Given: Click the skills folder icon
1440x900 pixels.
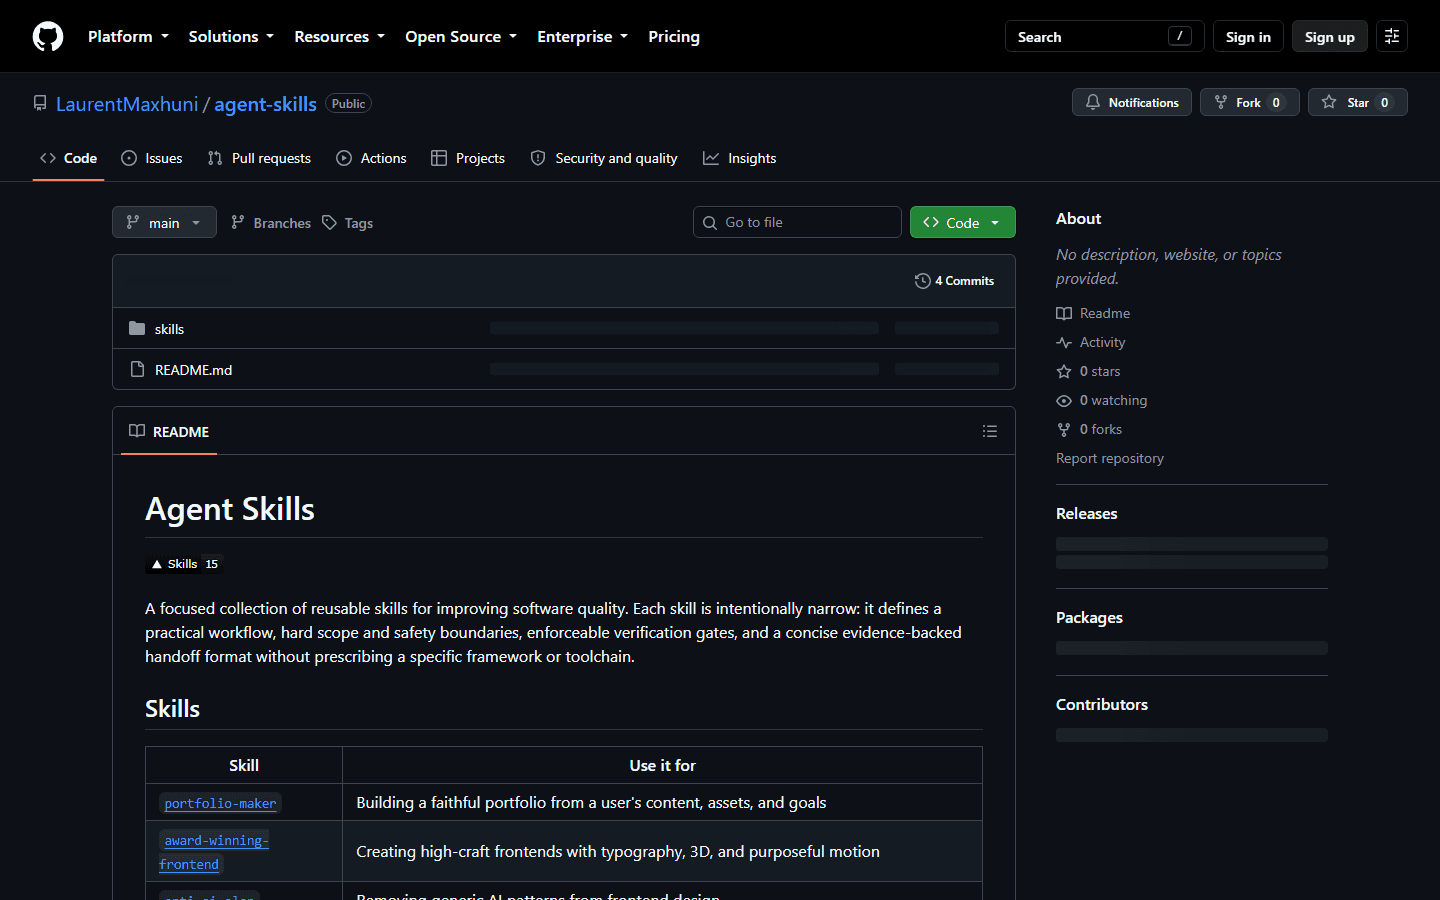Looking at the screenshot, I should (x=137, y=328).
